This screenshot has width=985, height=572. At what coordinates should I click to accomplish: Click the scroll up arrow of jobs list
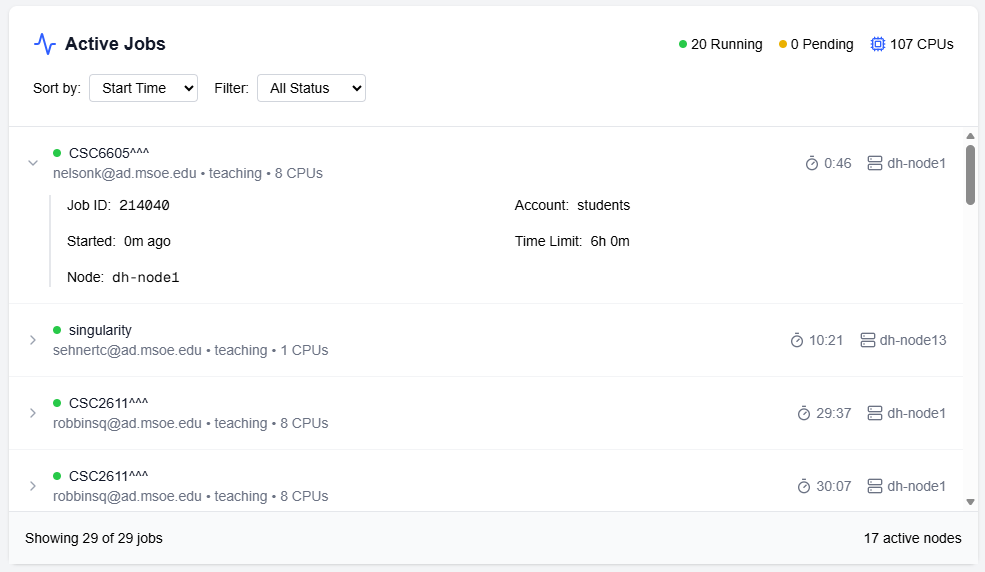tap(970, 136)
